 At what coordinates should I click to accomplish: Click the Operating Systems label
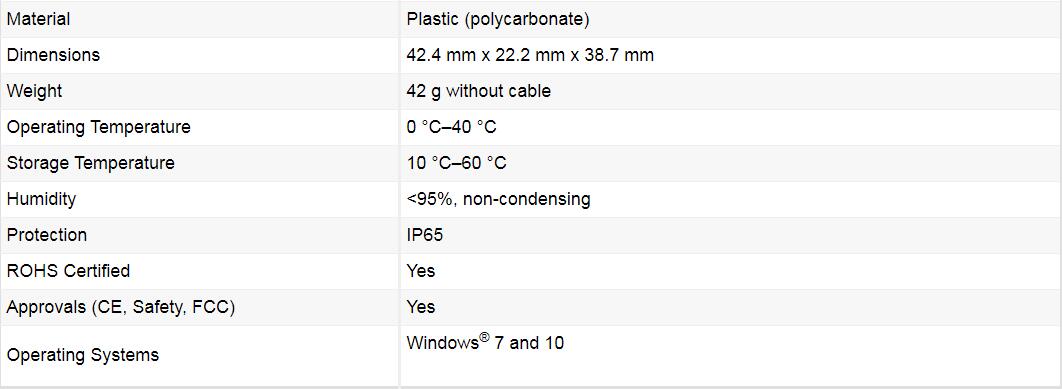point(83,355)
